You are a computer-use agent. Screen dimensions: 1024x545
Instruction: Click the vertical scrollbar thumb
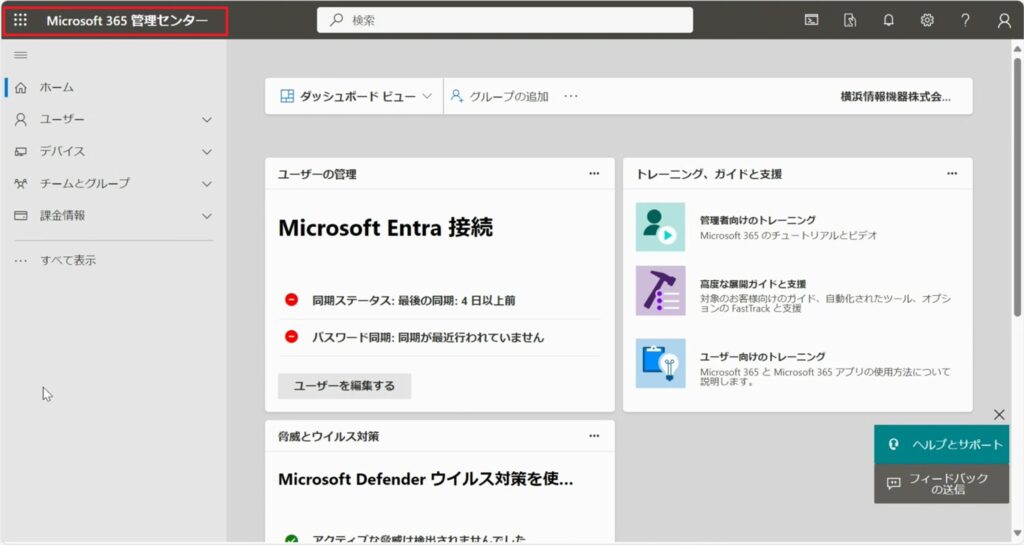click(1017, 187)
